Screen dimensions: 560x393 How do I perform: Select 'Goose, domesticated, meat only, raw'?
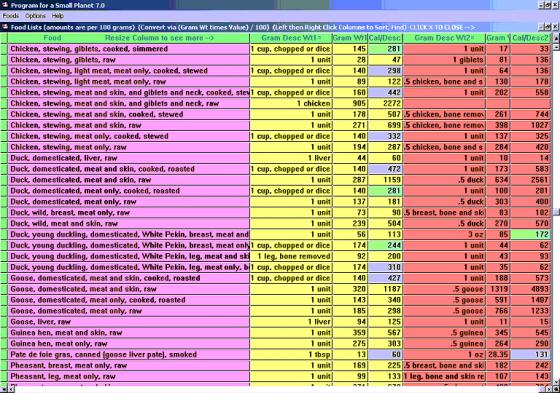click(x=129, y=311)
